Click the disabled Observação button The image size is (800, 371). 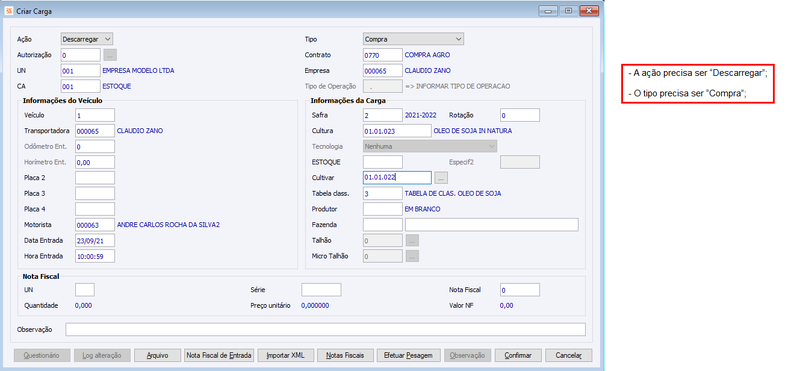(467, 355)
